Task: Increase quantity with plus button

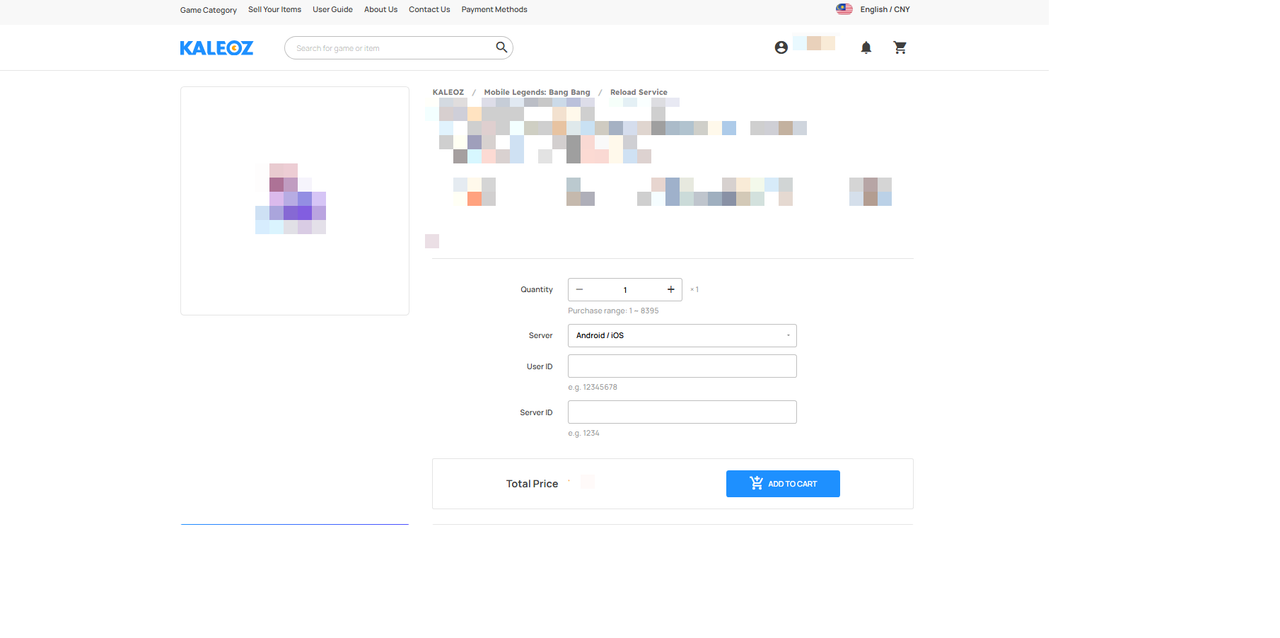Action: [671, 289]
